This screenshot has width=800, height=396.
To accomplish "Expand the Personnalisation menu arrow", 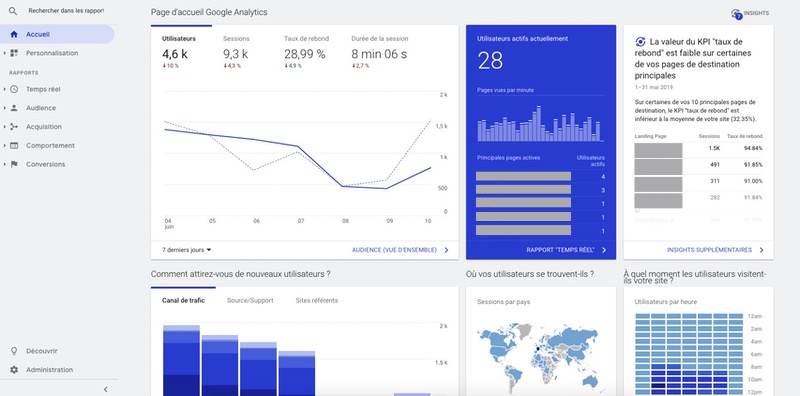I will tap(5, 53).
